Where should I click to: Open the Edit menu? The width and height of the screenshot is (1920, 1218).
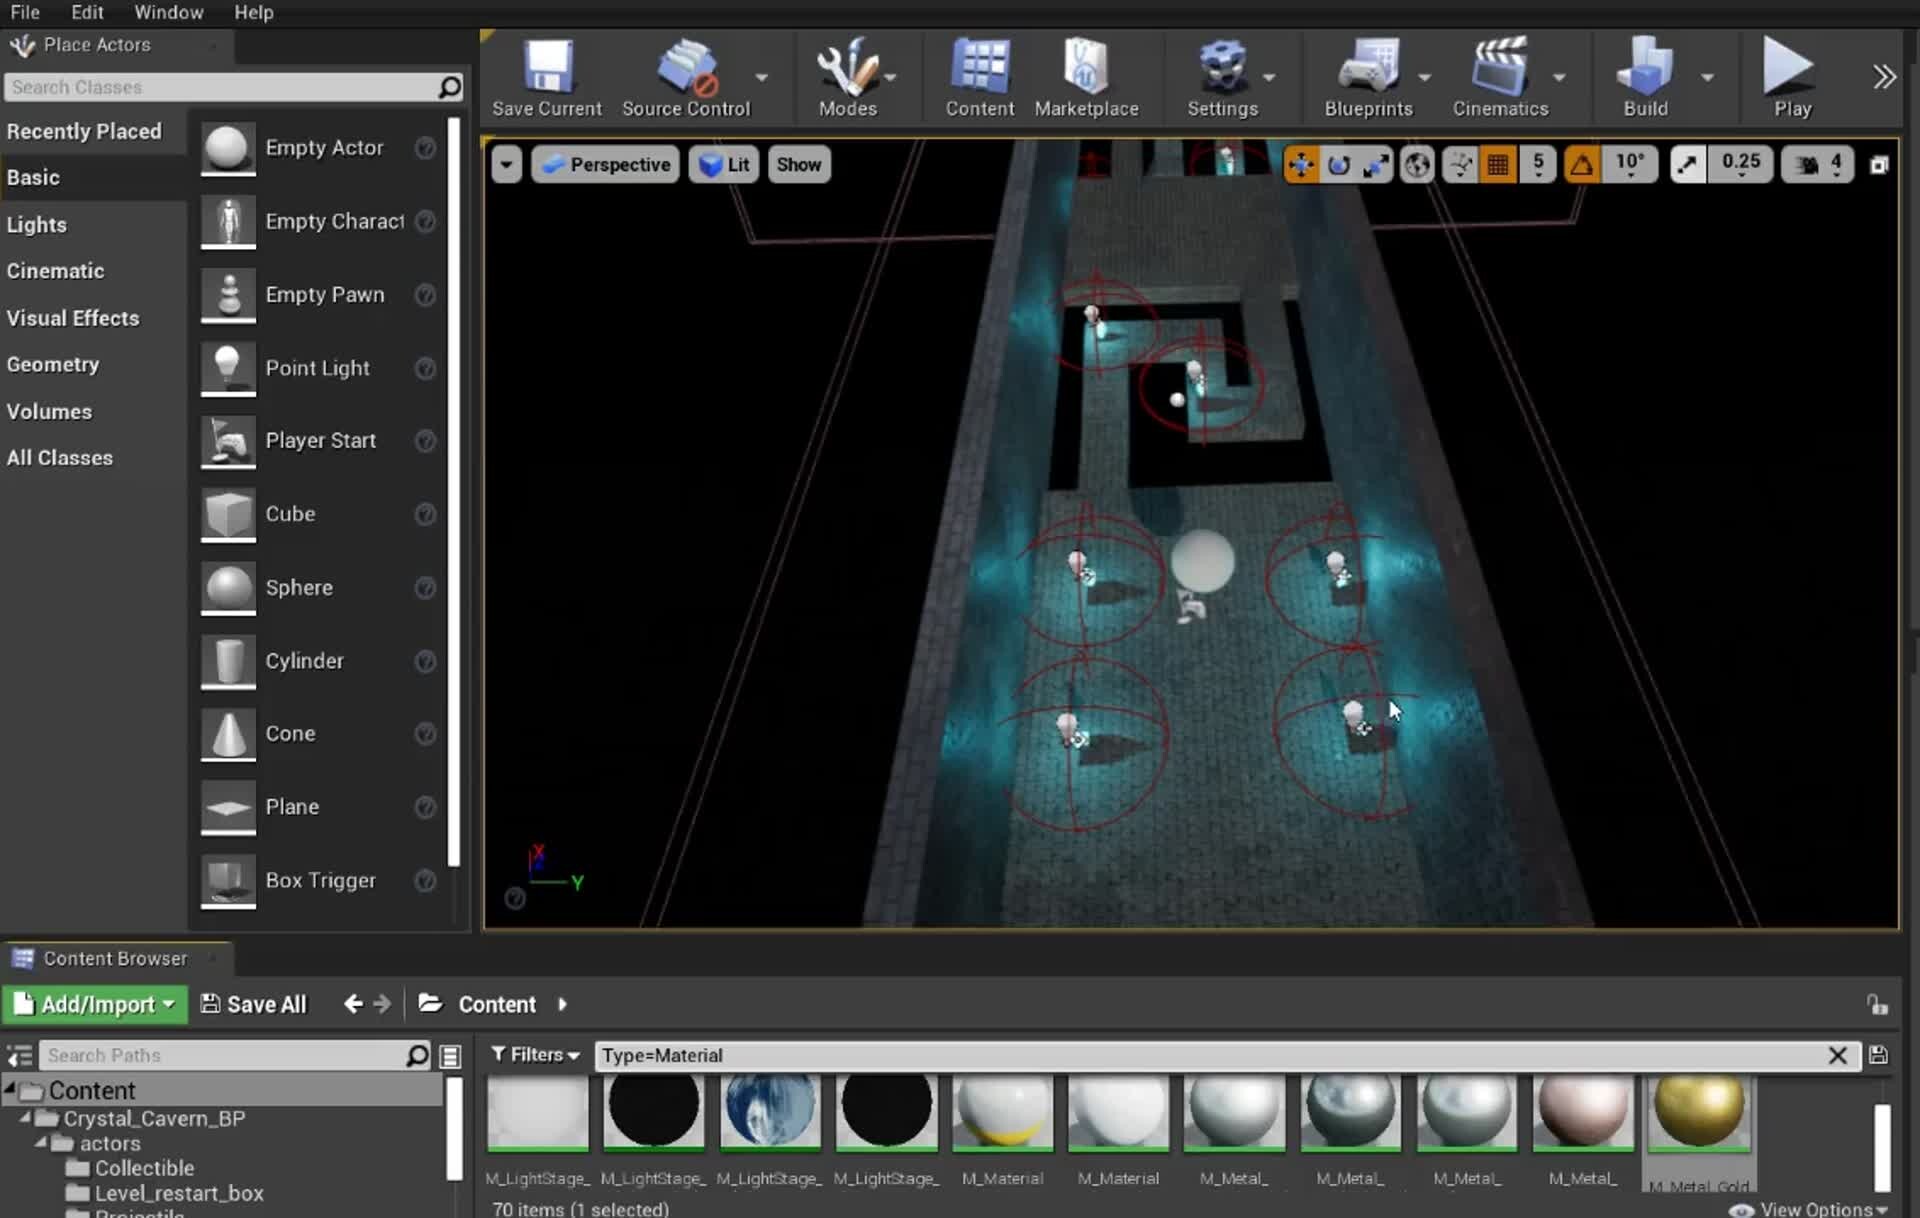(86, 12)
